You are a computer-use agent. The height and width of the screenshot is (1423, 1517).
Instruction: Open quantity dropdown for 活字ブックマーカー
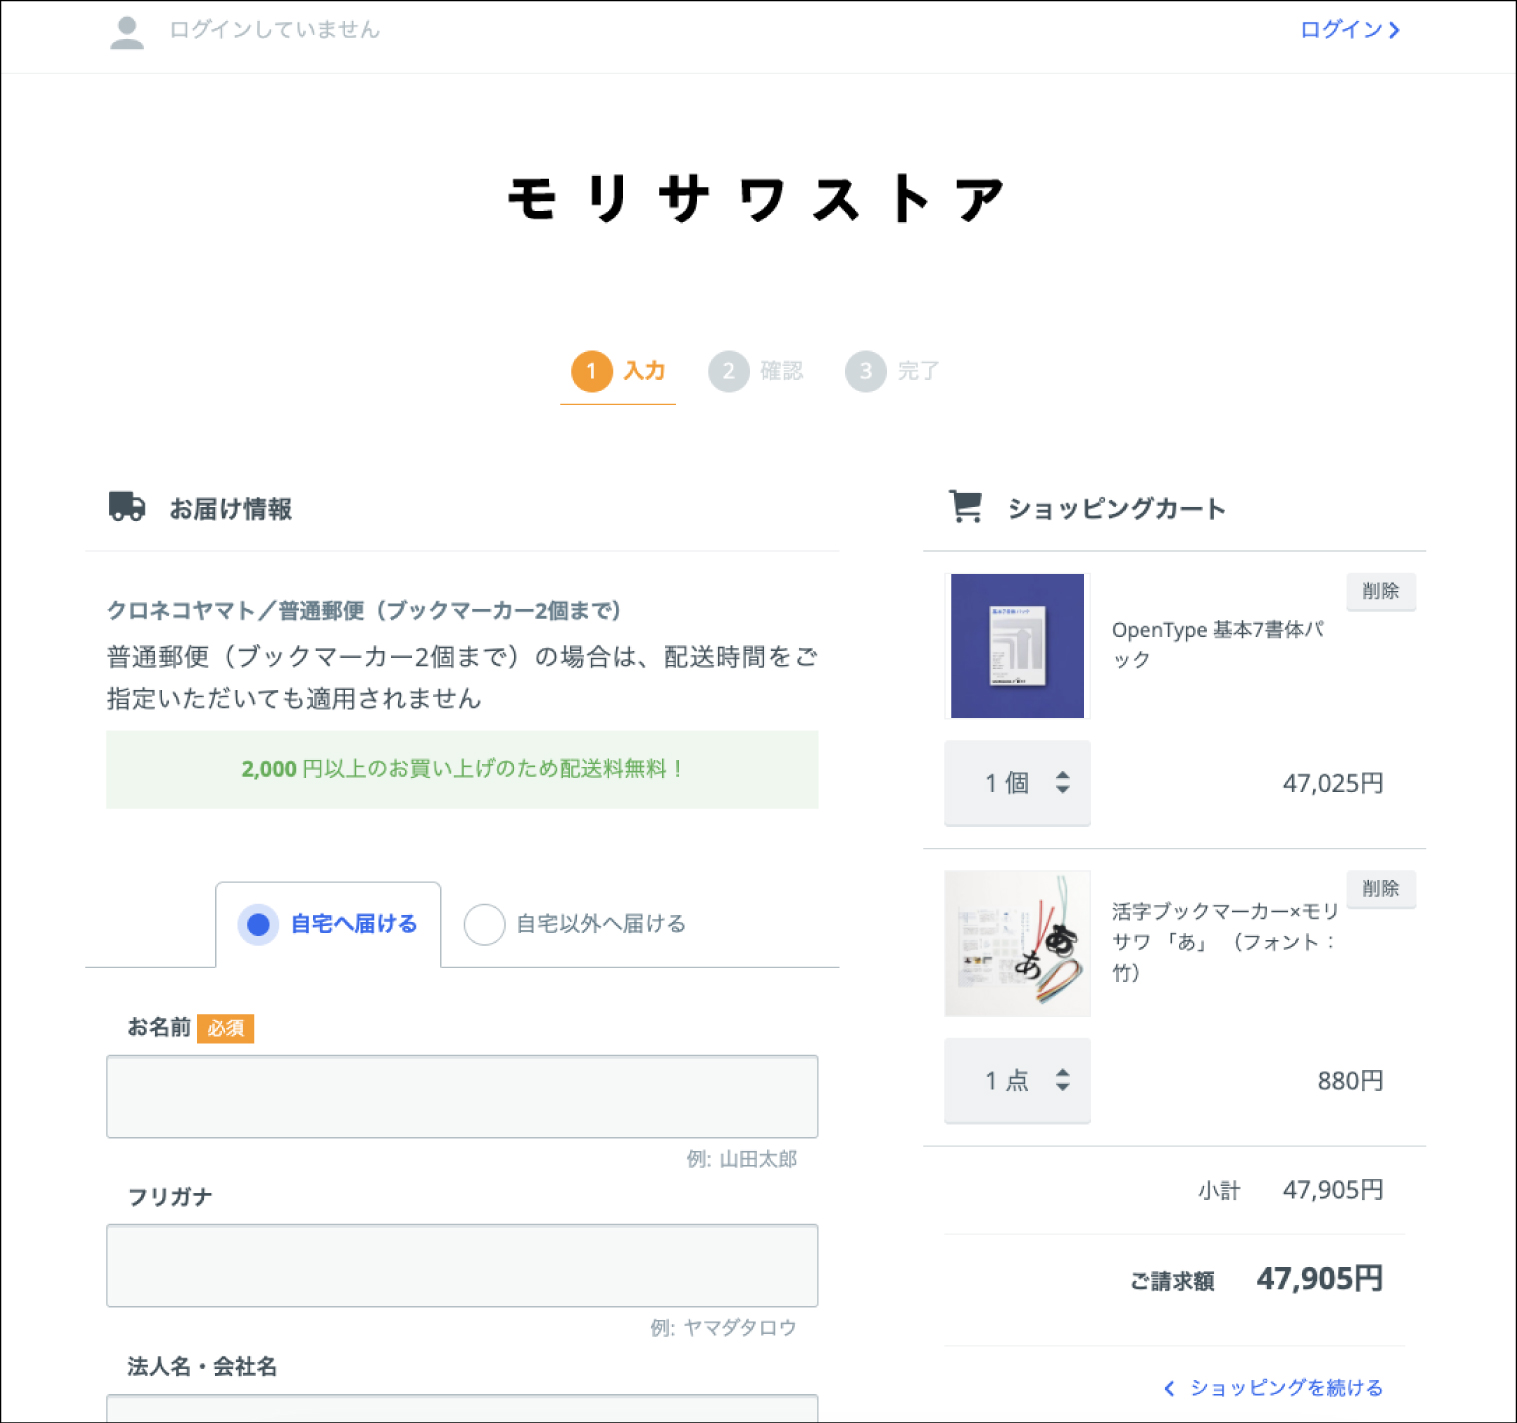pyautogui.click(x=1017, y=1080)
